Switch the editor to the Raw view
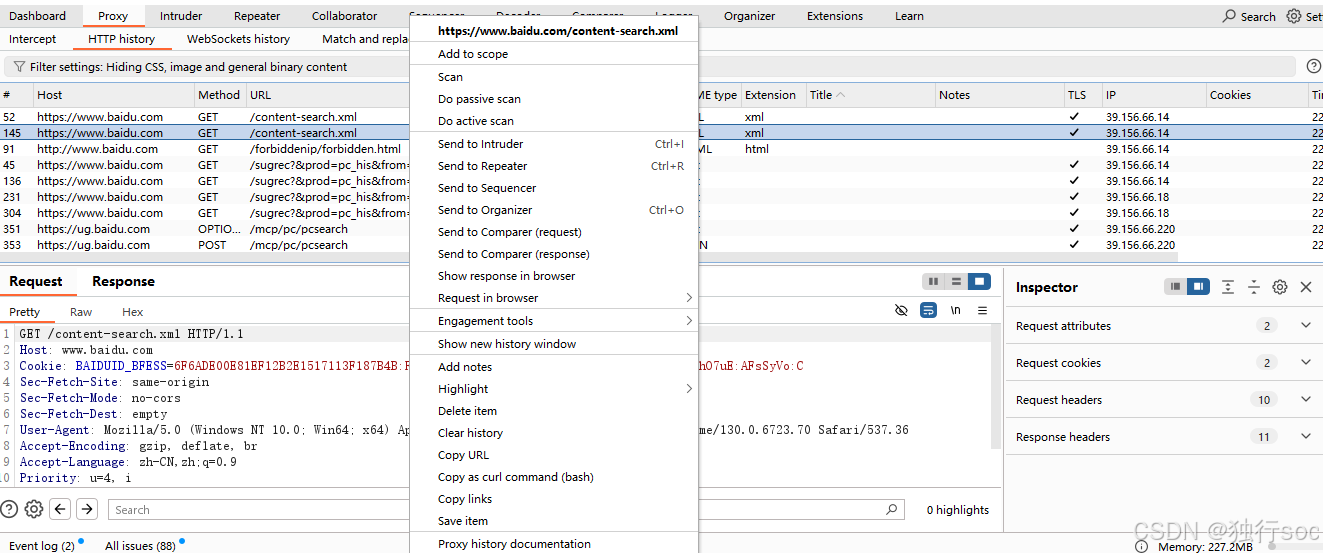1323x553 pixels. click(x=81, y=312)
